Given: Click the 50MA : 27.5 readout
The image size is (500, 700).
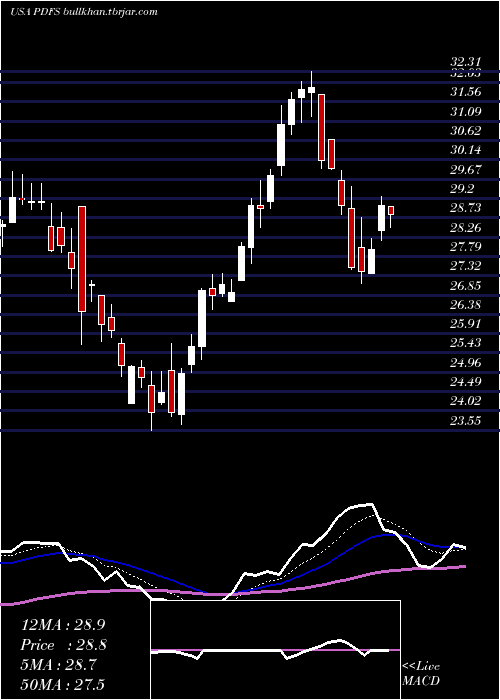Looking at the screenshot, I should pos(63,685).
